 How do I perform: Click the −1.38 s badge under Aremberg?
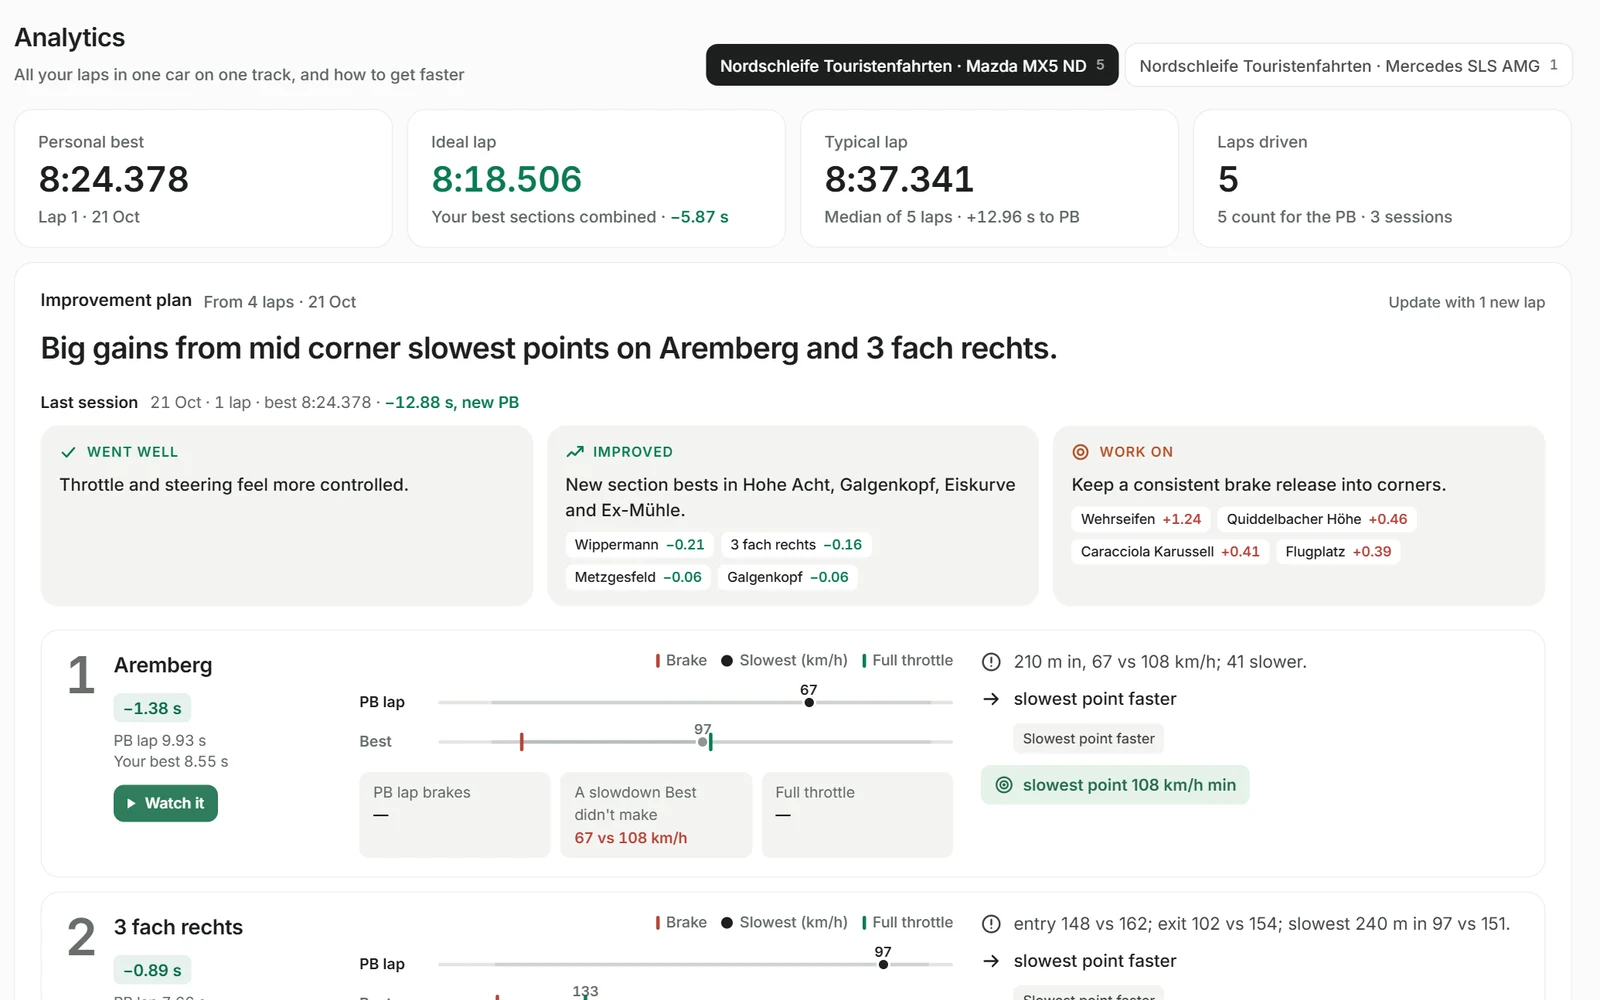[x=152, y=708]
